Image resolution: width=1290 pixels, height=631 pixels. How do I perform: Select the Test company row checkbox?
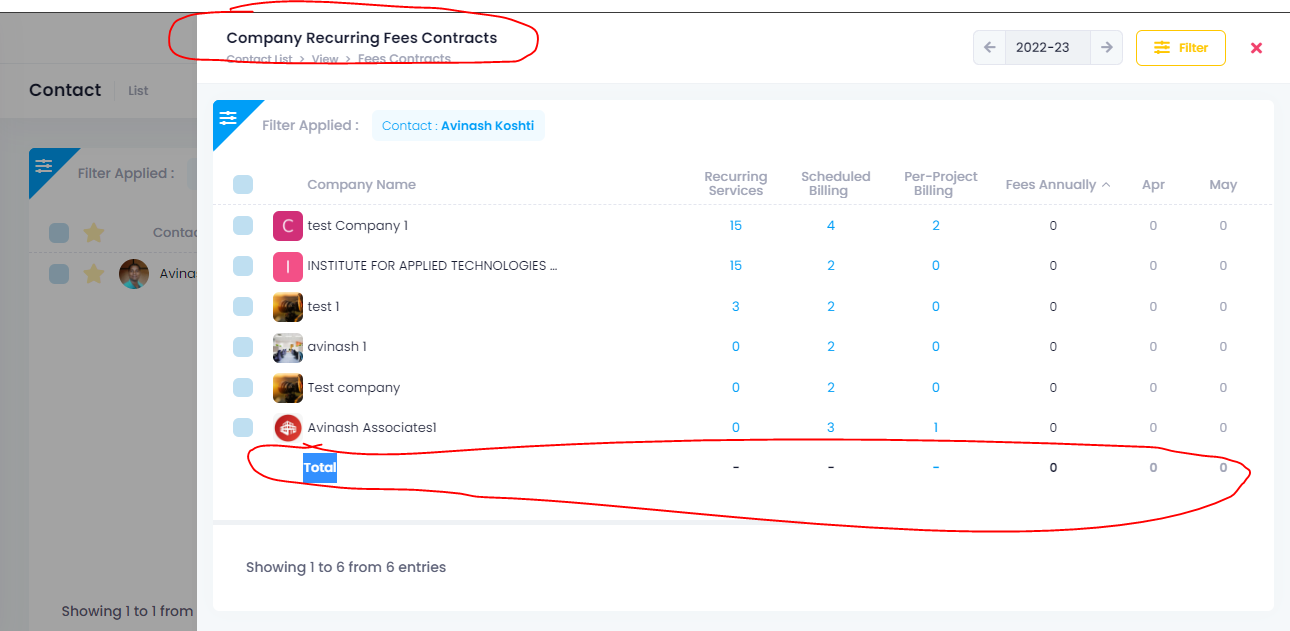(x=243, y=387)
